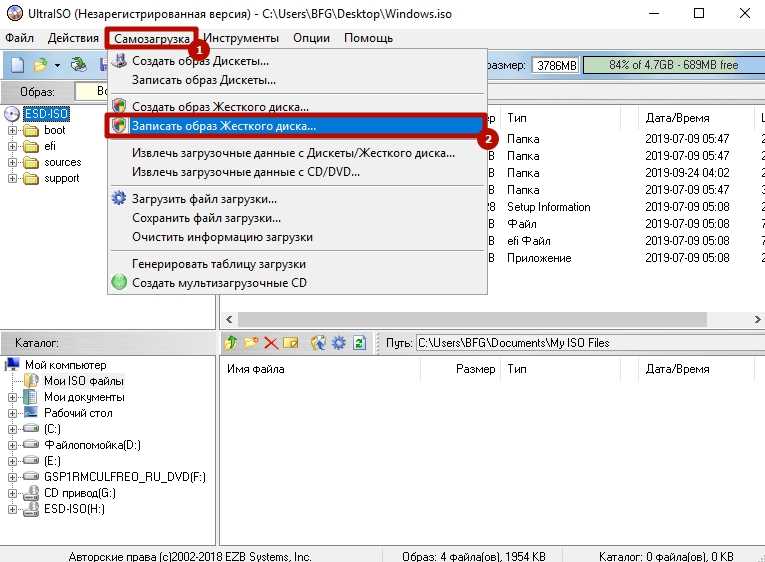765x562 pixels.
Task: Click the green refresh icon in catalog toolbar
Action: pyautogui.click(x=359, y=343)
